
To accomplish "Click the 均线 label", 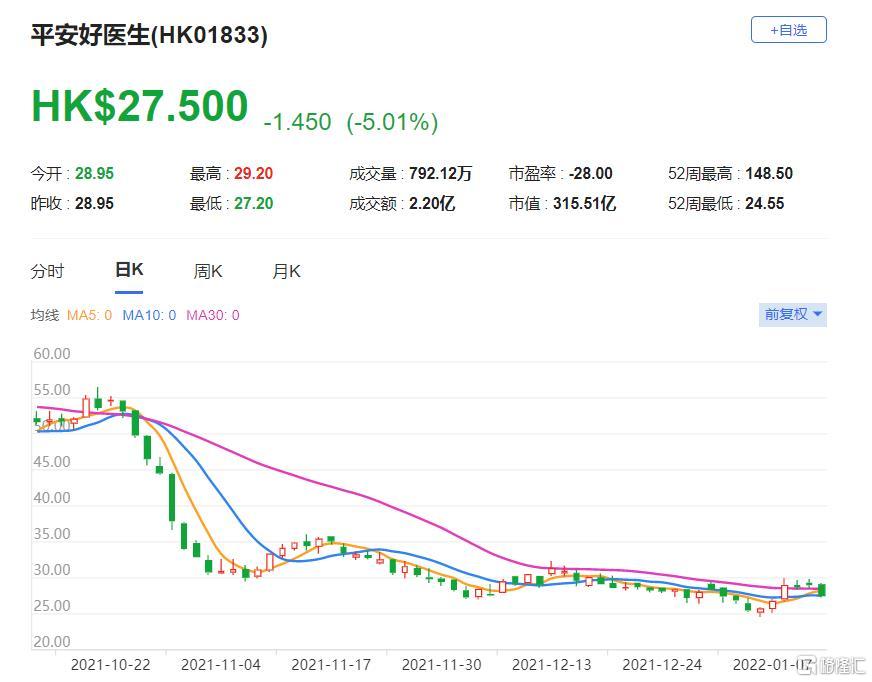I will 45,315.
